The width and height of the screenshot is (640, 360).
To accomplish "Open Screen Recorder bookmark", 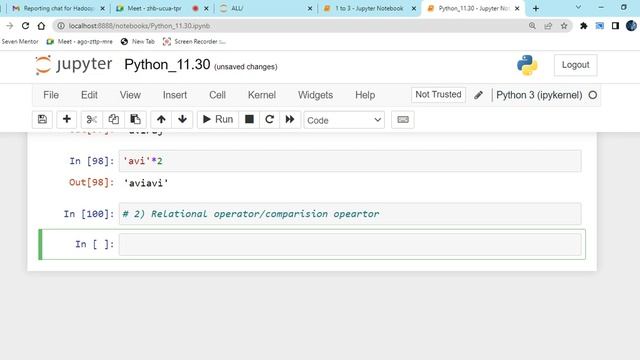I will pyautogui.click(x=194, y=42).
